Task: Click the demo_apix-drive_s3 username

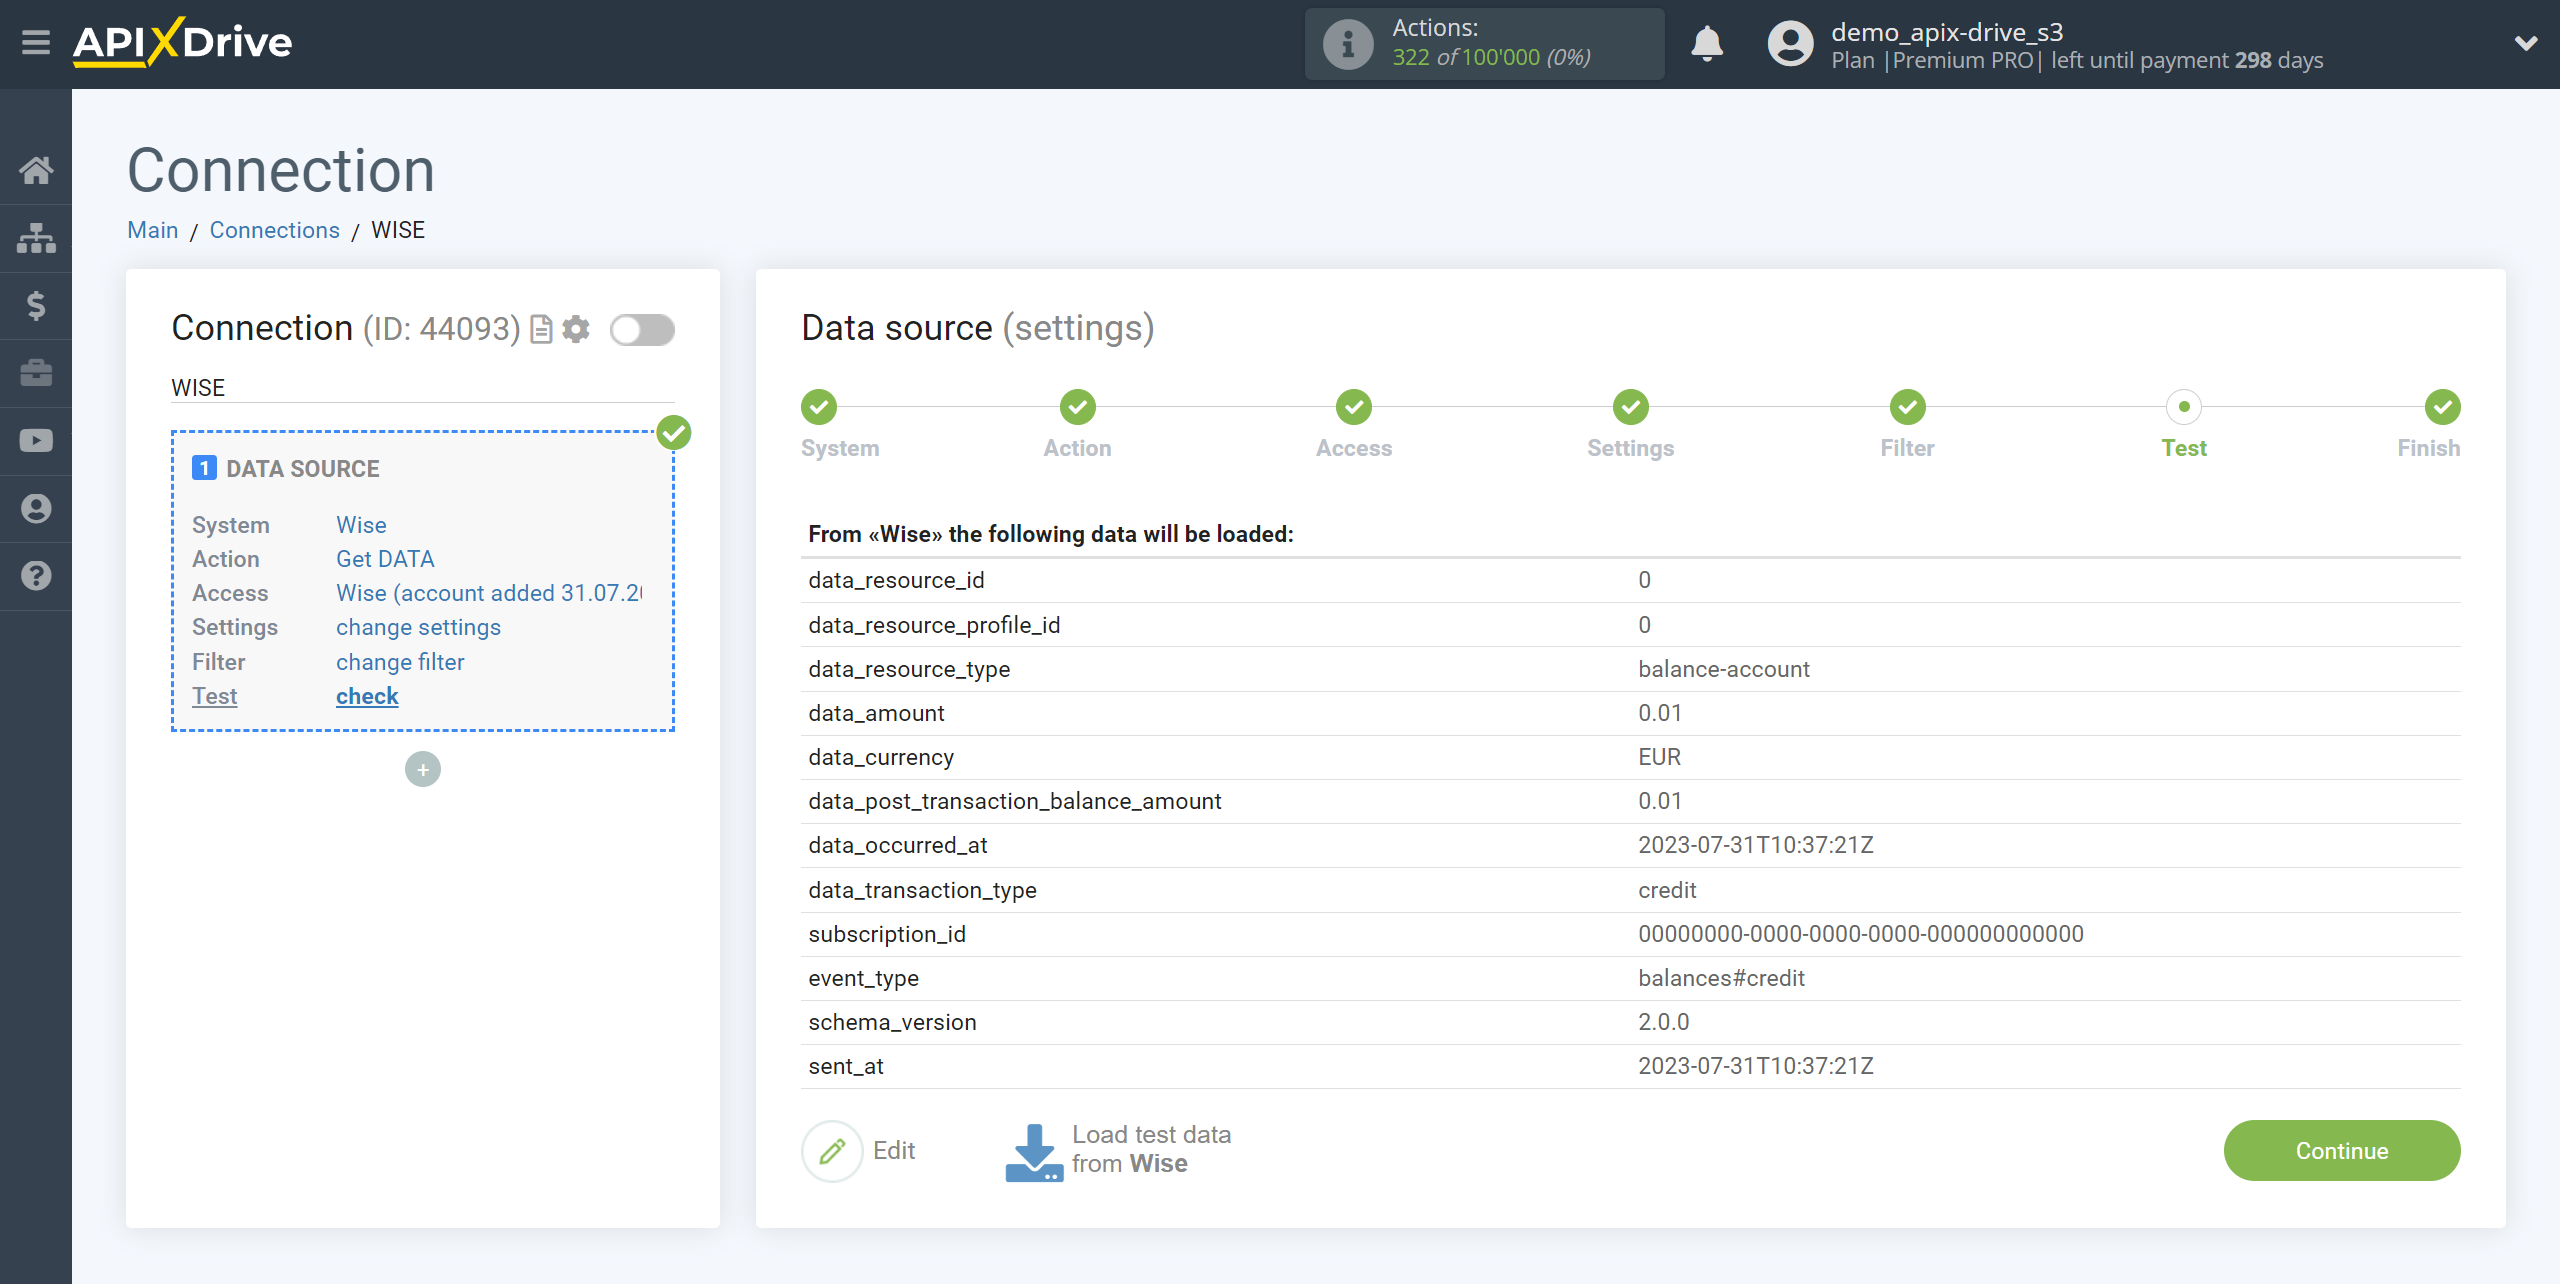Action: [x=1947, y=32]
